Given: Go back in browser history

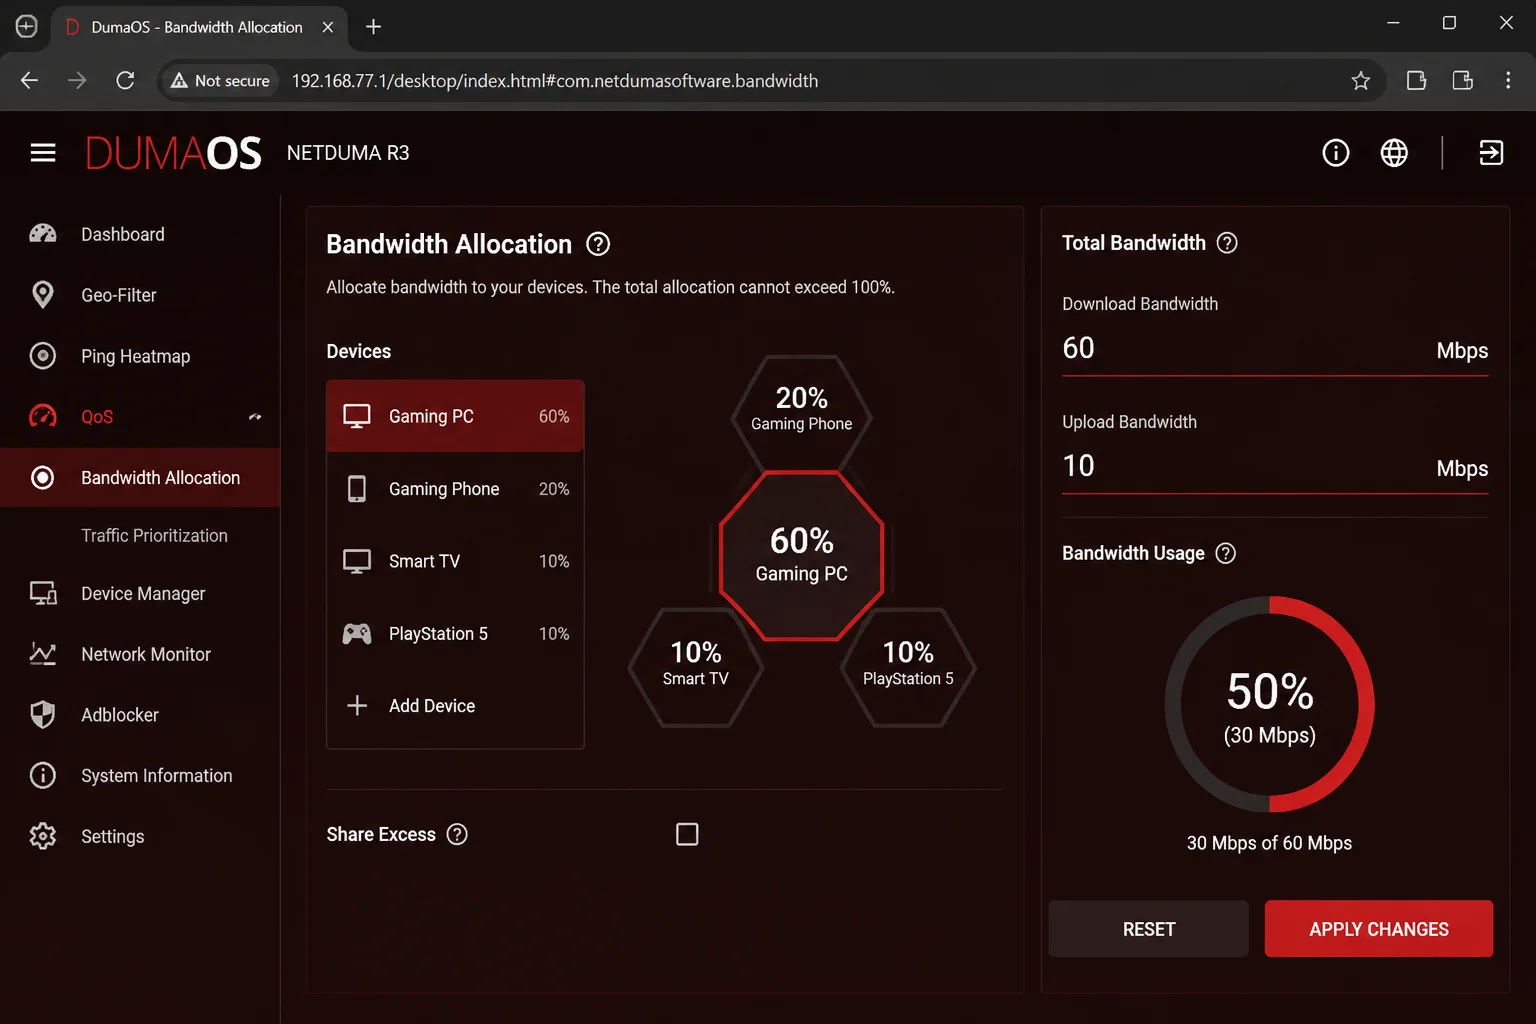Looking at the screenshot, I should pyautogui.click(x=29, y=81).
